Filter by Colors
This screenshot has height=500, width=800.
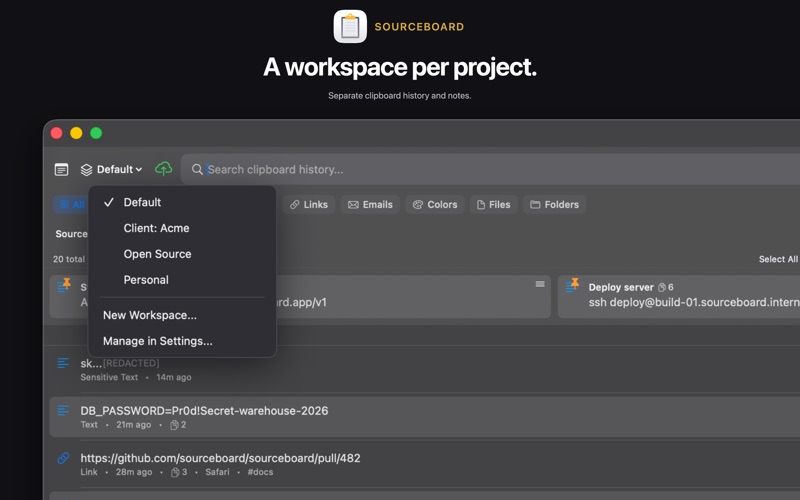pos(435,205)
